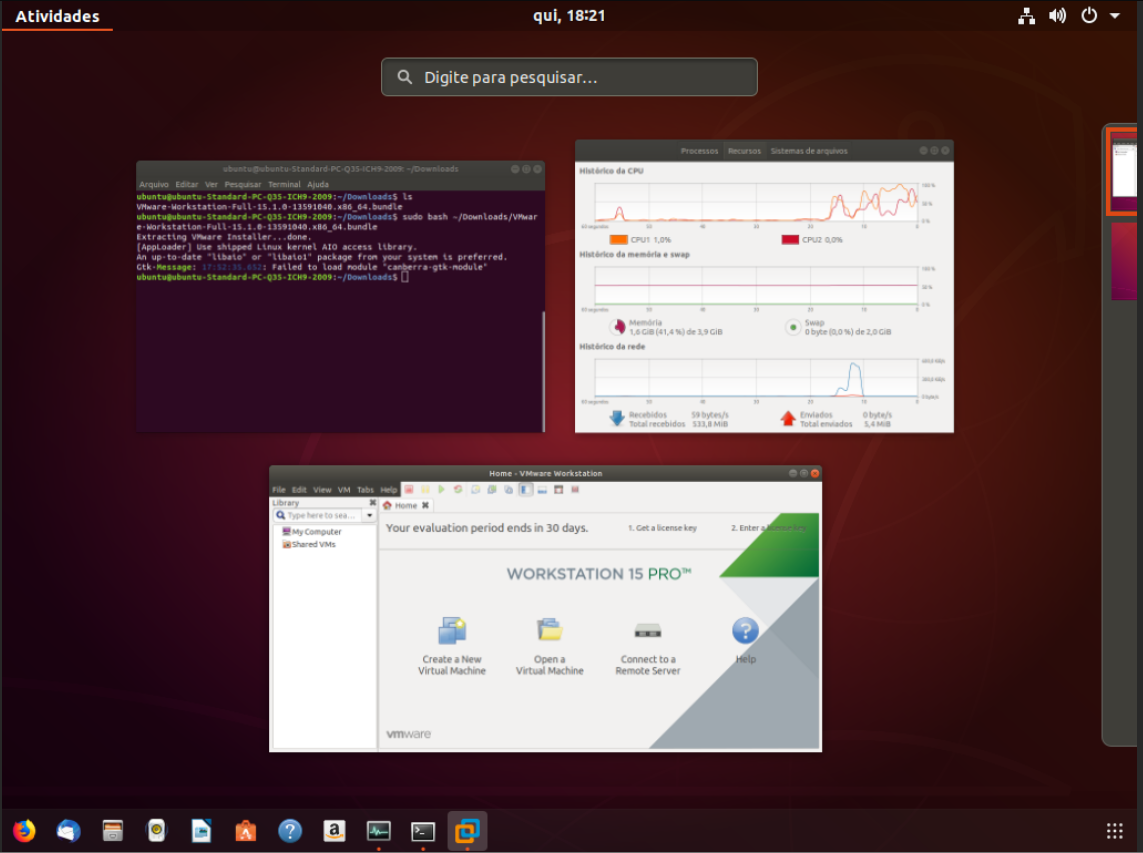
Task: Open the Files manager from the dock
Action: 113,830
